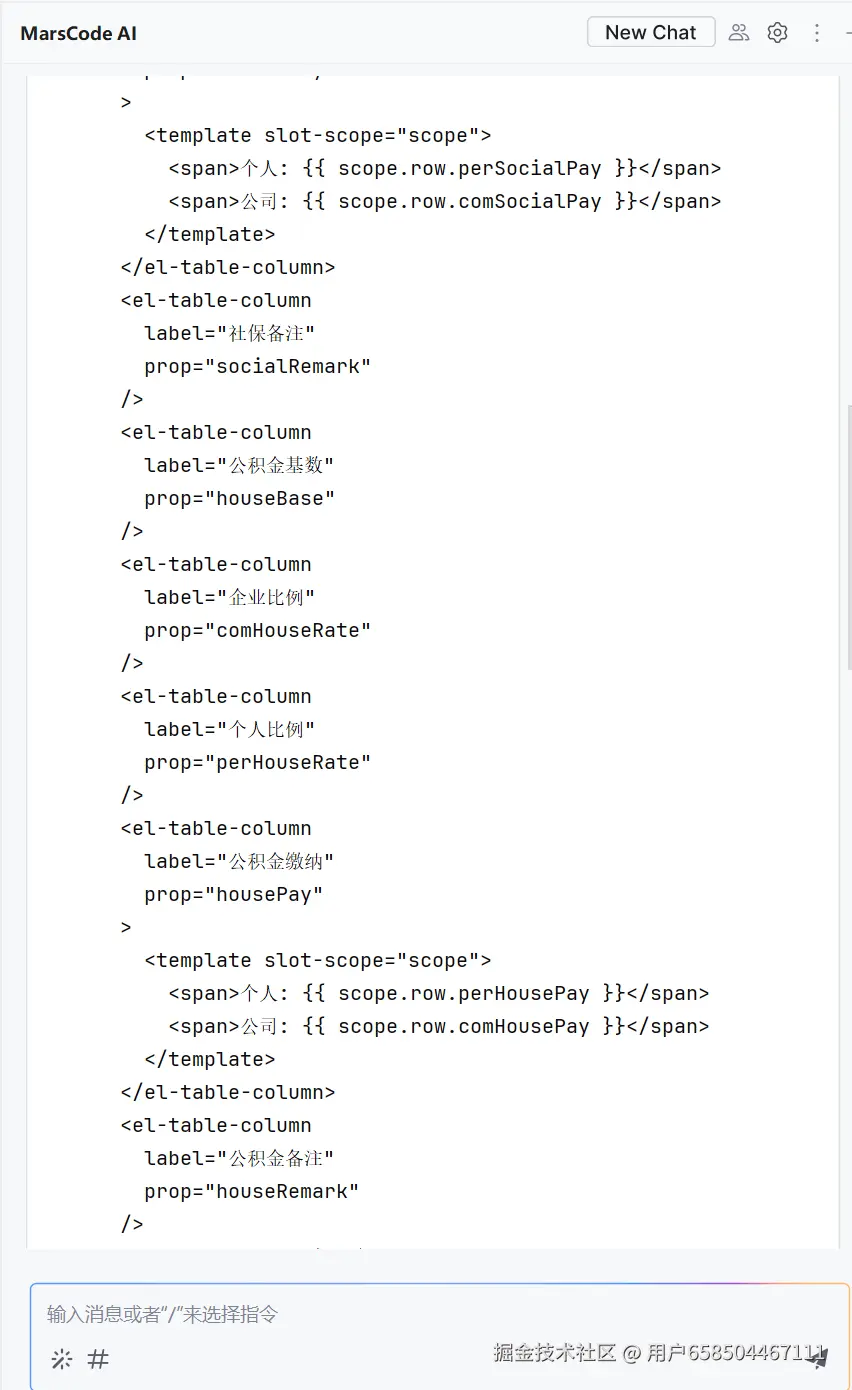Click the perHouseRate prop code line
The width and height of the screenshot is (852, 1390).
point(257,762)
